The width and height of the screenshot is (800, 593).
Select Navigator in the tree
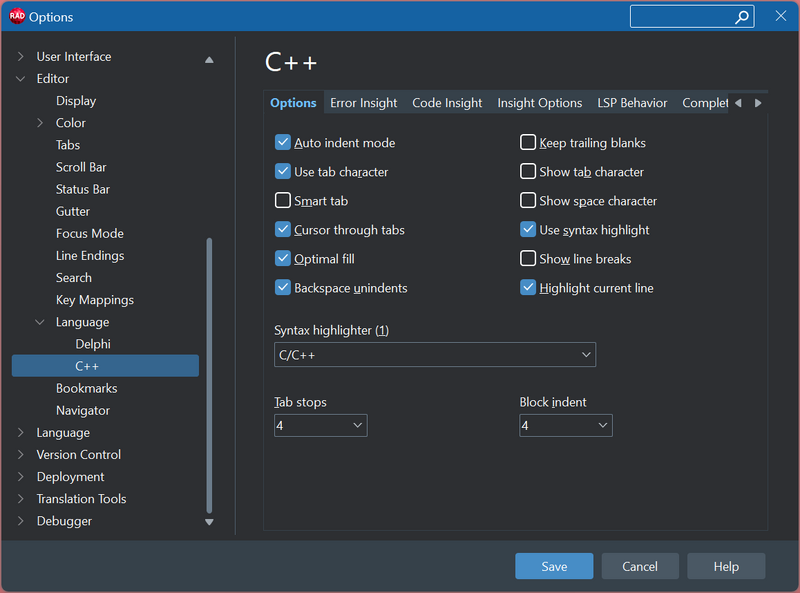[83, 410]
